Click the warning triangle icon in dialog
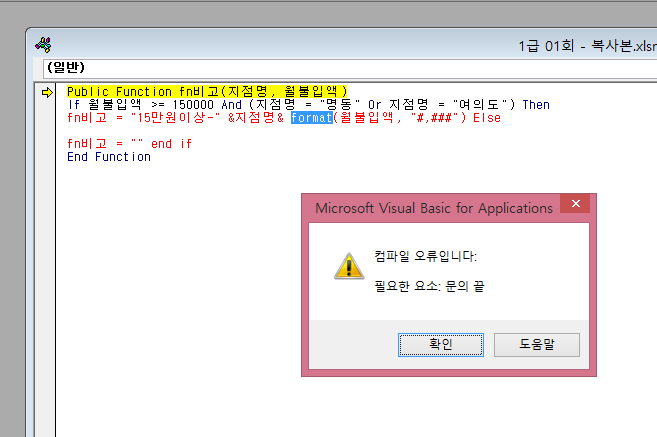The width and height of the screenshot is (657, 437). coord(347,265)
